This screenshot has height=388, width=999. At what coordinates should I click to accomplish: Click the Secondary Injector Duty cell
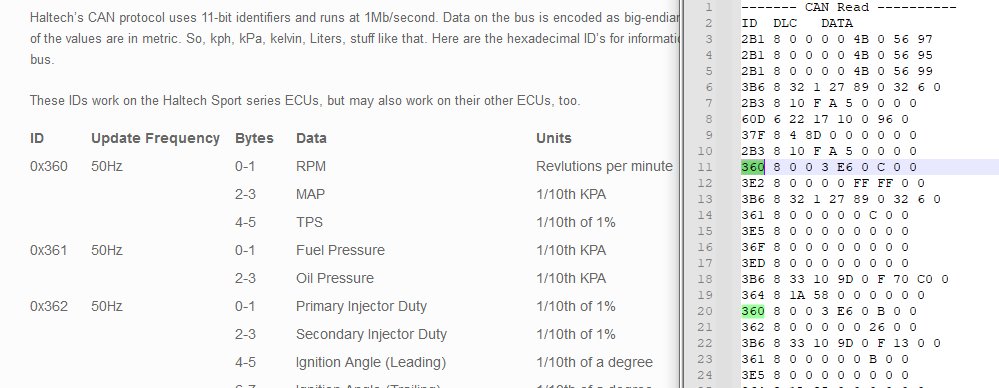pyautogui.click(x=371, y=334)
